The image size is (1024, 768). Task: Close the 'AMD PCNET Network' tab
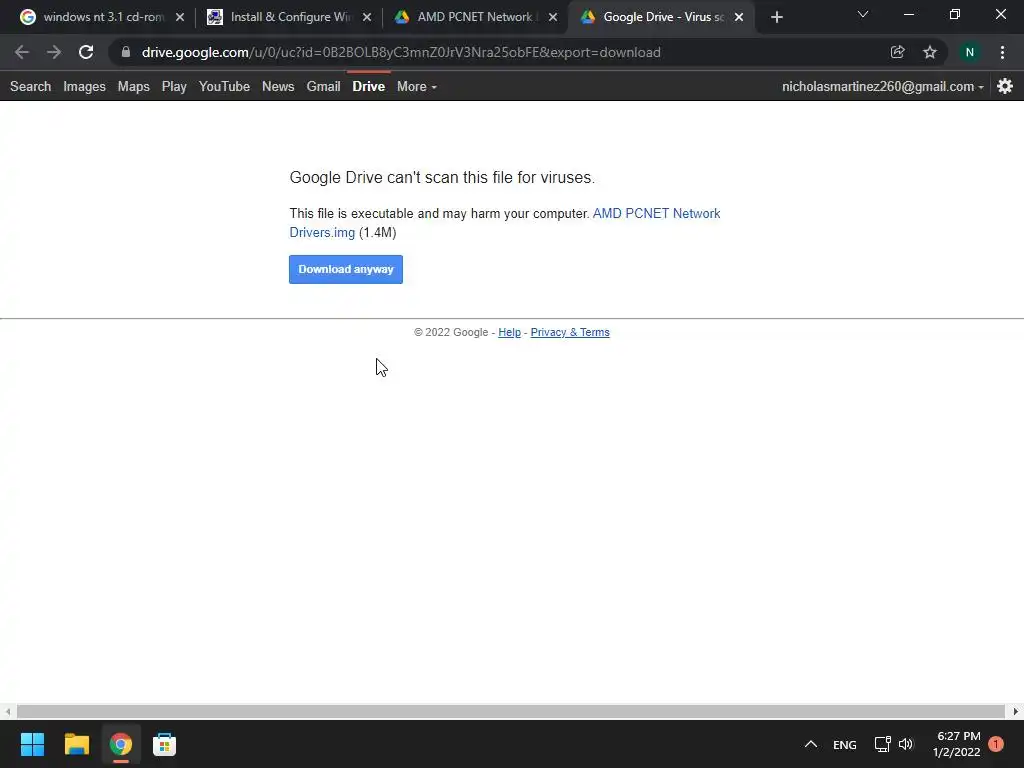[x=553, y=18]
